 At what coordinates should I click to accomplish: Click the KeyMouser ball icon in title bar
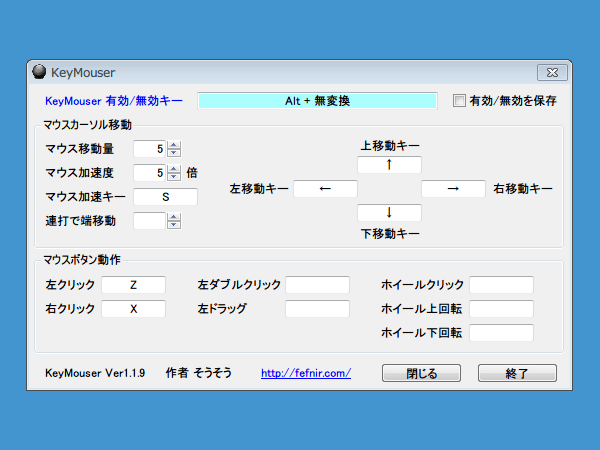[39, 72]
